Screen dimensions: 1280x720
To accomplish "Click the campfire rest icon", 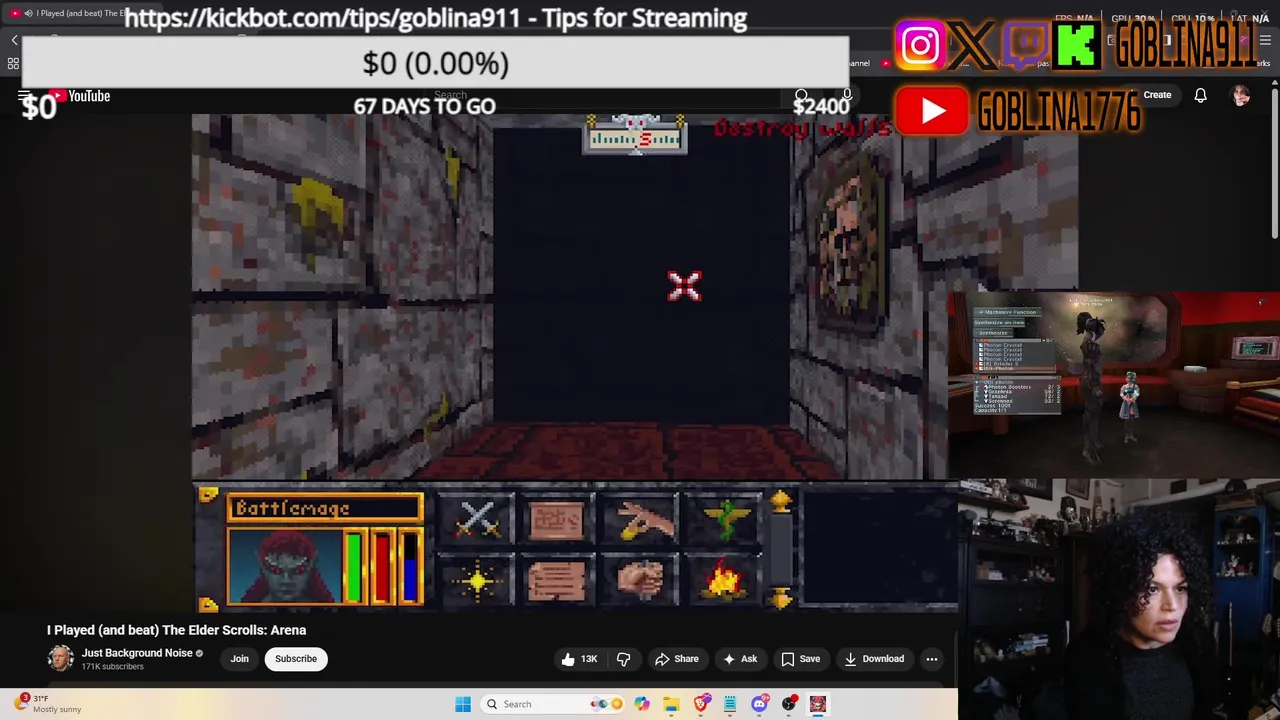I will coord(723,580).
